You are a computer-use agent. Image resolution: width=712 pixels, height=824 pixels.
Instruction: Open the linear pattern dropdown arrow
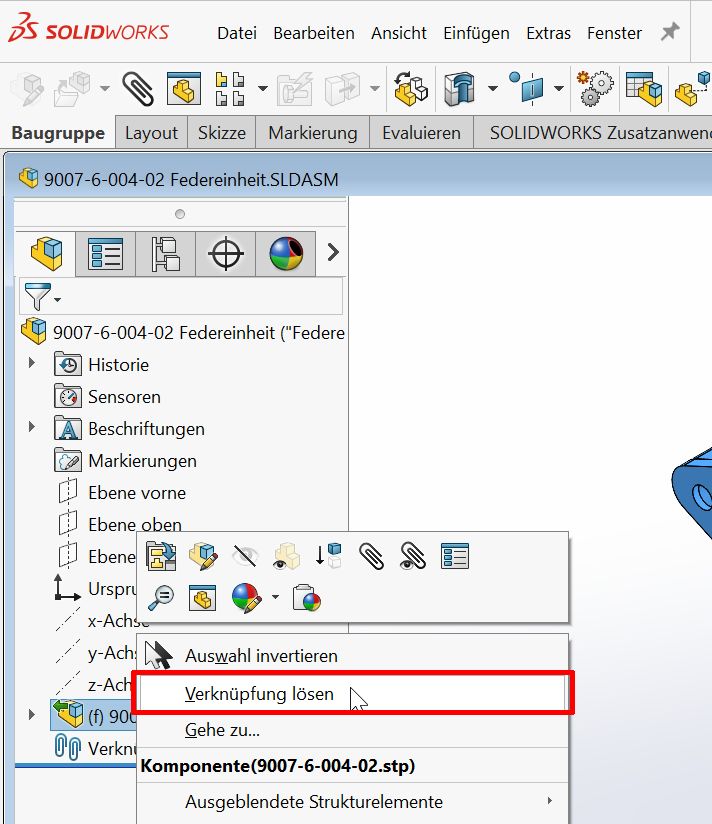click(263, 88)
